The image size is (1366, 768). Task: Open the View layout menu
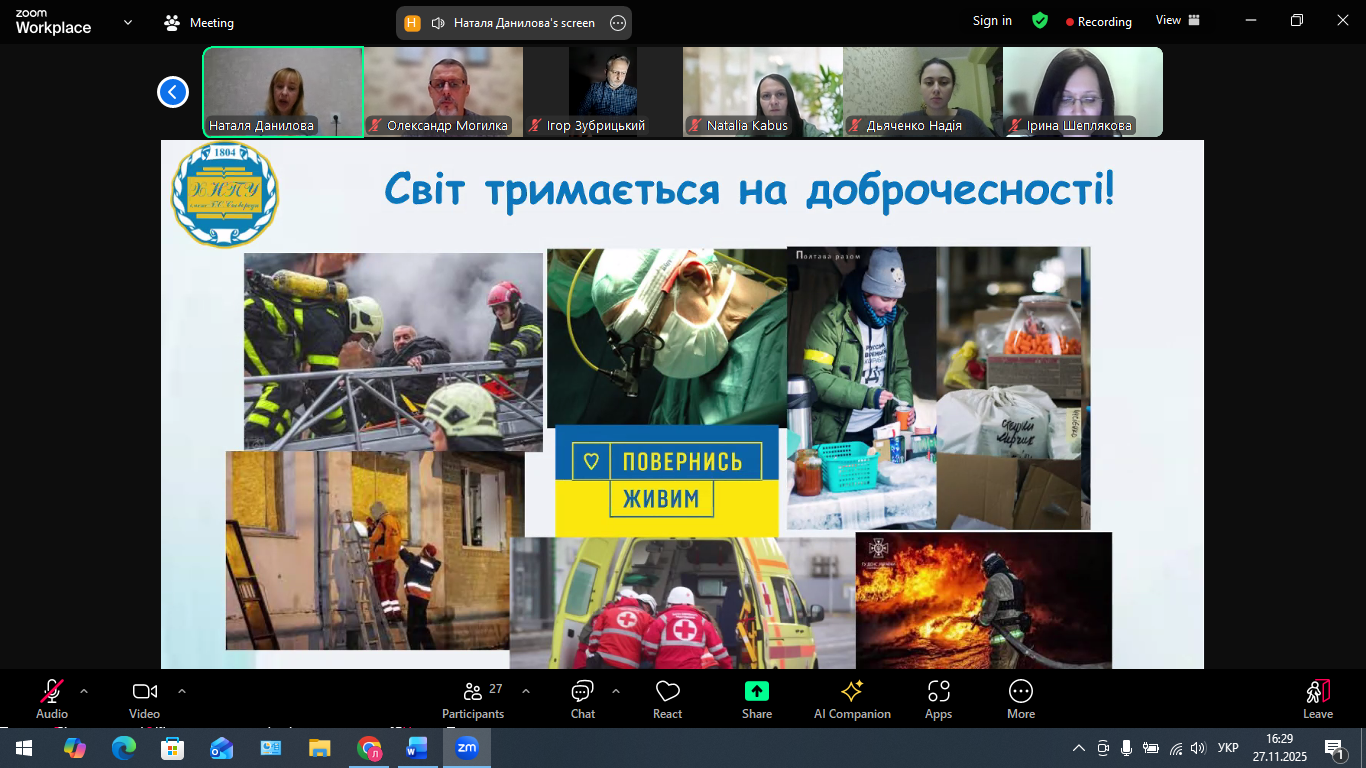coord(1177,21)
